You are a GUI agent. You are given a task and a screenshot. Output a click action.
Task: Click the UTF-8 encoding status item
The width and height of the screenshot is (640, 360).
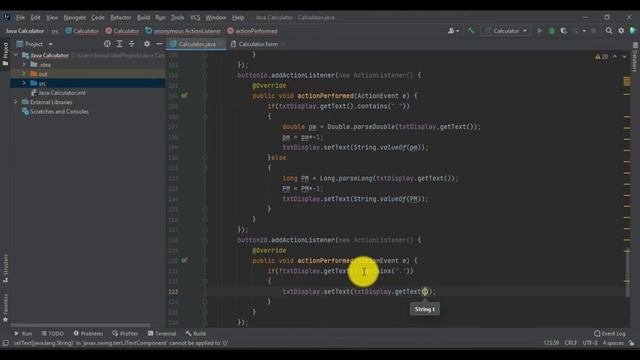(590, 343)
